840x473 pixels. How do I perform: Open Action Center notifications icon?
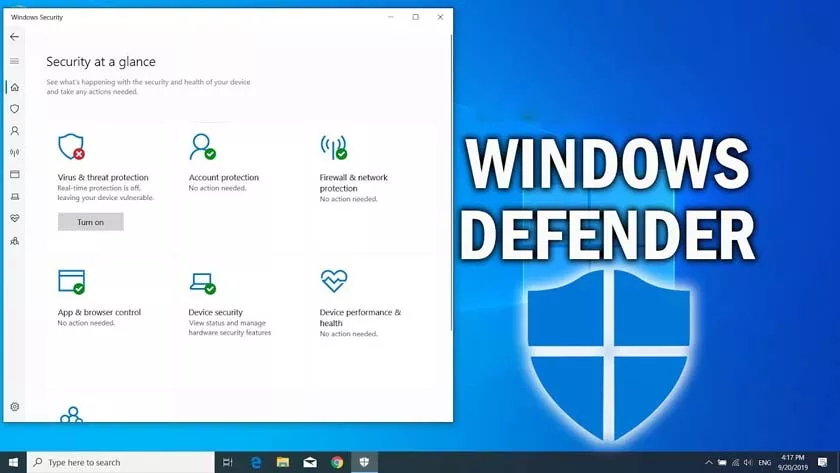click(823, 462)
